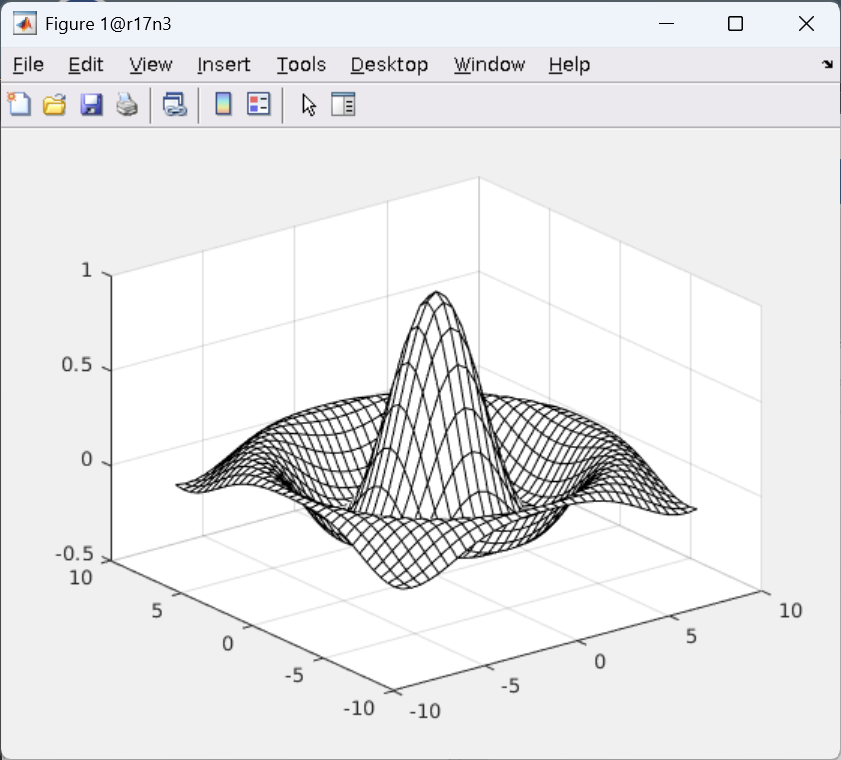This screenshot has width=841, height=760.
Task: Open the Property Inspector icon
Action: pyautogui.click(x=343, y=104)
